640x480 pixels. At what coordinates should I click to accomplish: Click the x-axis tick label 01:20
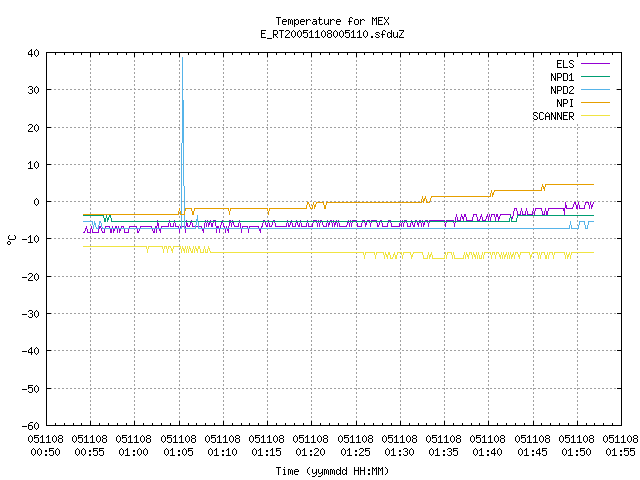(311, 452)
